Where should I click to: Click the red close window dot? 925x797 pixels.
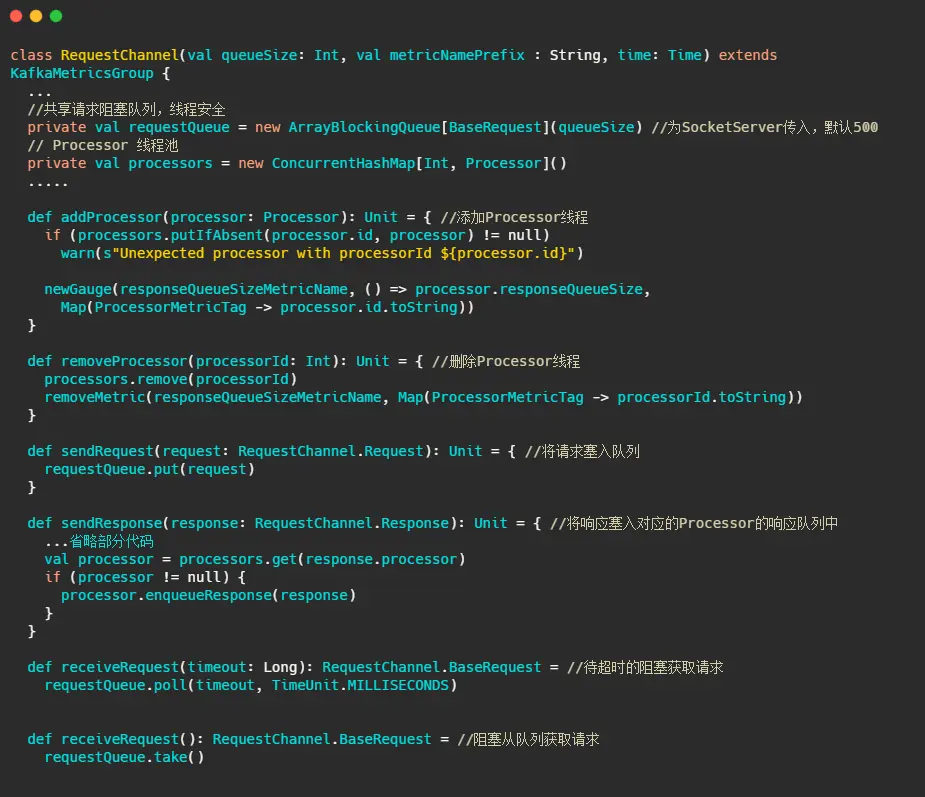[x=16, y=16]
